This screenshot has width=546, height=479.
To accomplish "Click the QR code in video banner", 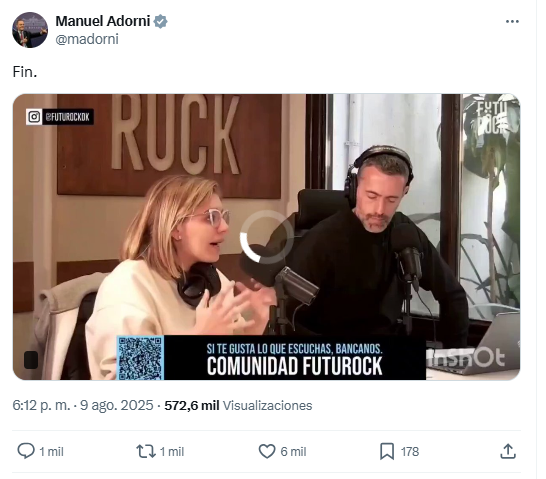I will (x=140, y=358).
